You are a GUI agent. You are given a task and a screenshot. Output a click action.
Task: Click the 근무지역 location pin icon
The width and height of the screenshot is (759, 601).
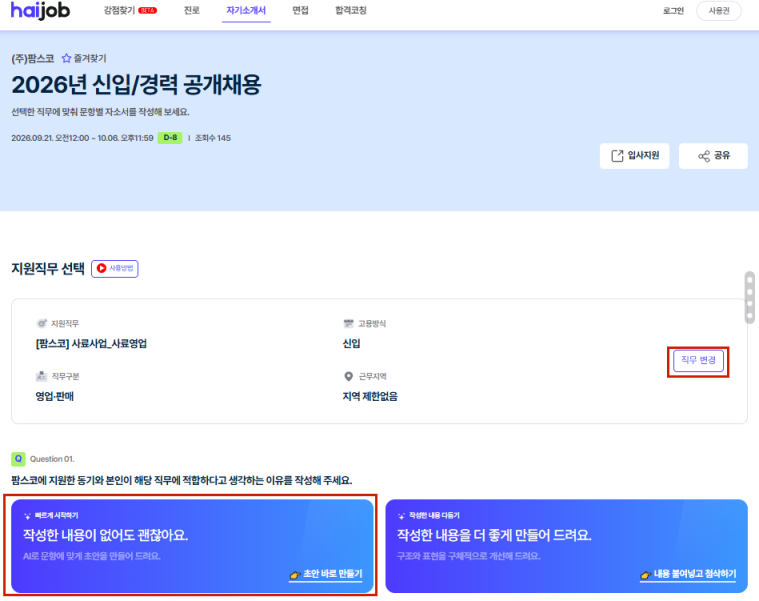point(349,376)
